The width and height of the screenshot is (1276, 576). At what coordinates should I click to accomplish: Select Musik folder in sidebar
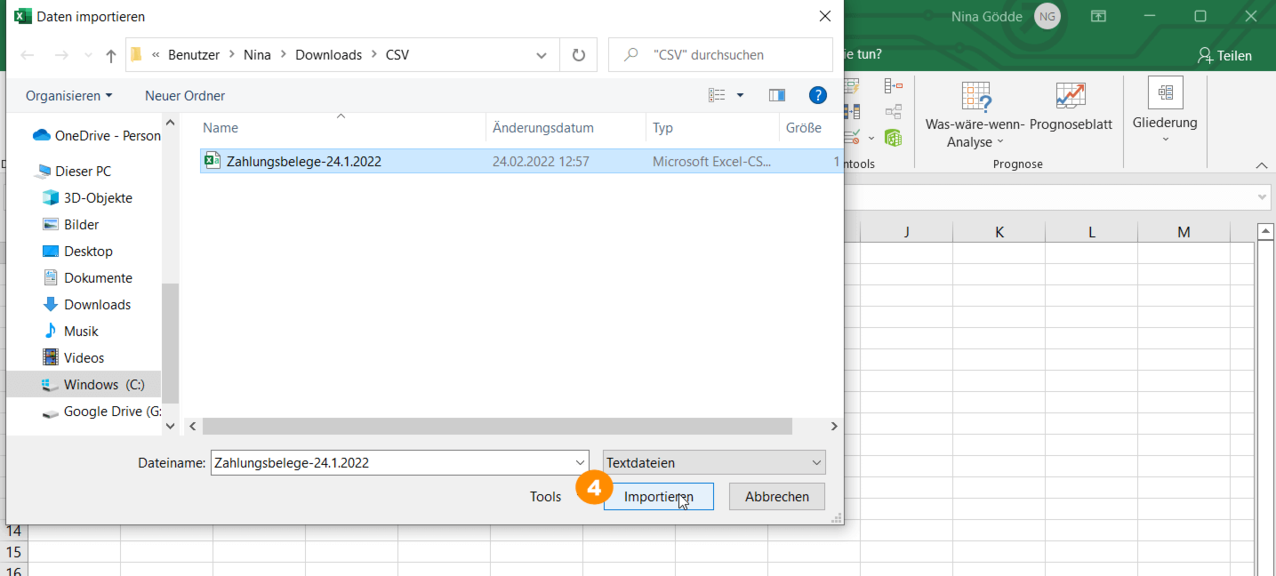click(x=70, y=331)
